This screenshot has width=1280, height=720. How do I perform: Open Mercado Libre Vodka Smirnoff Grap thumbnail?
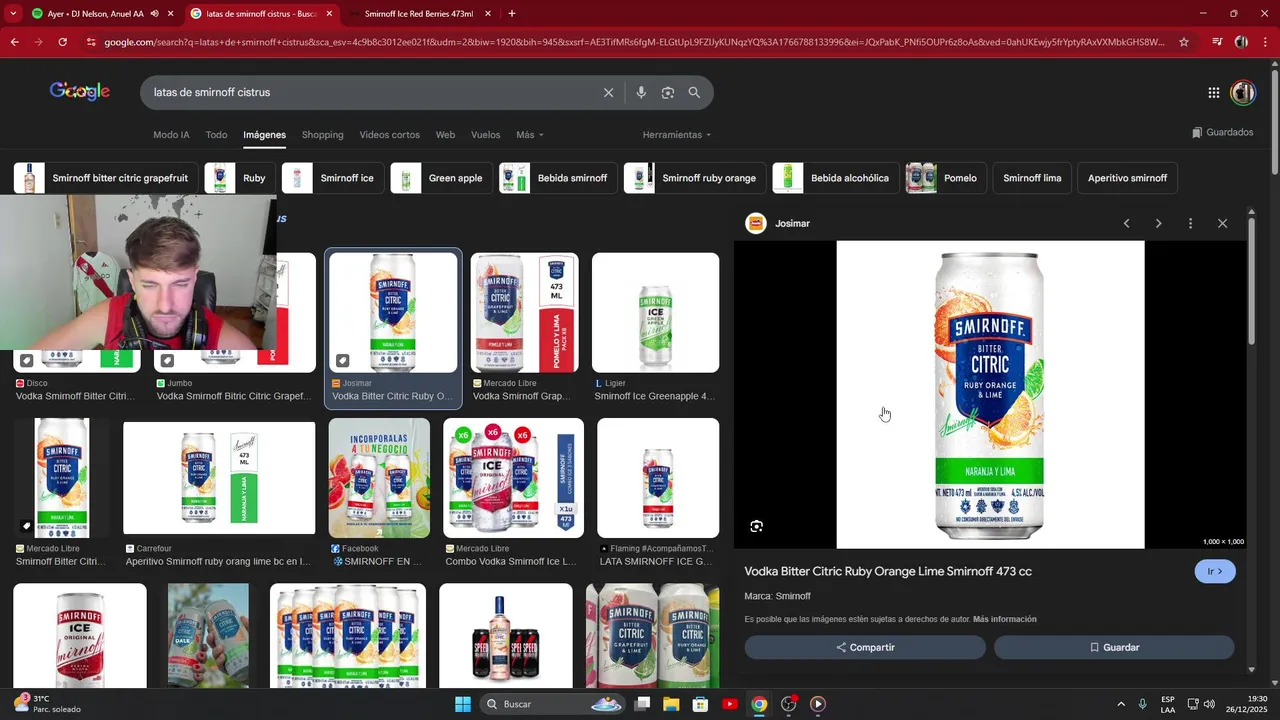point(524,313)
